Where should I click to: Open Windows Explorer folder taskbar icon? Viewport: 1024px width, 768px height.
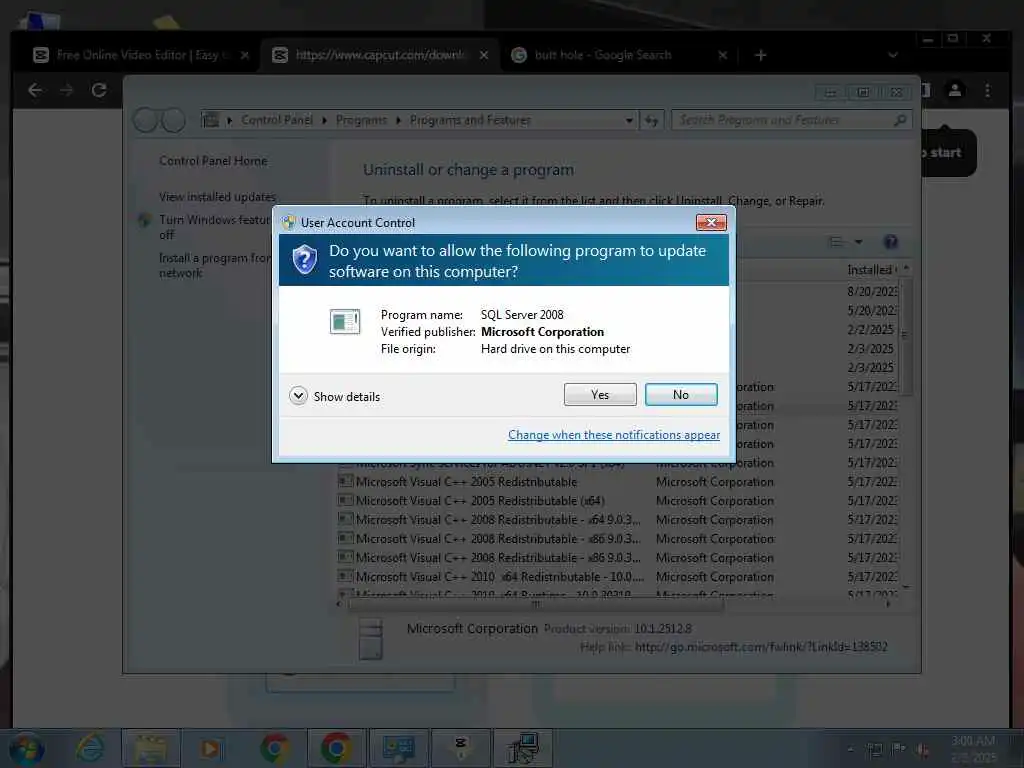click(x=150, y=748)
